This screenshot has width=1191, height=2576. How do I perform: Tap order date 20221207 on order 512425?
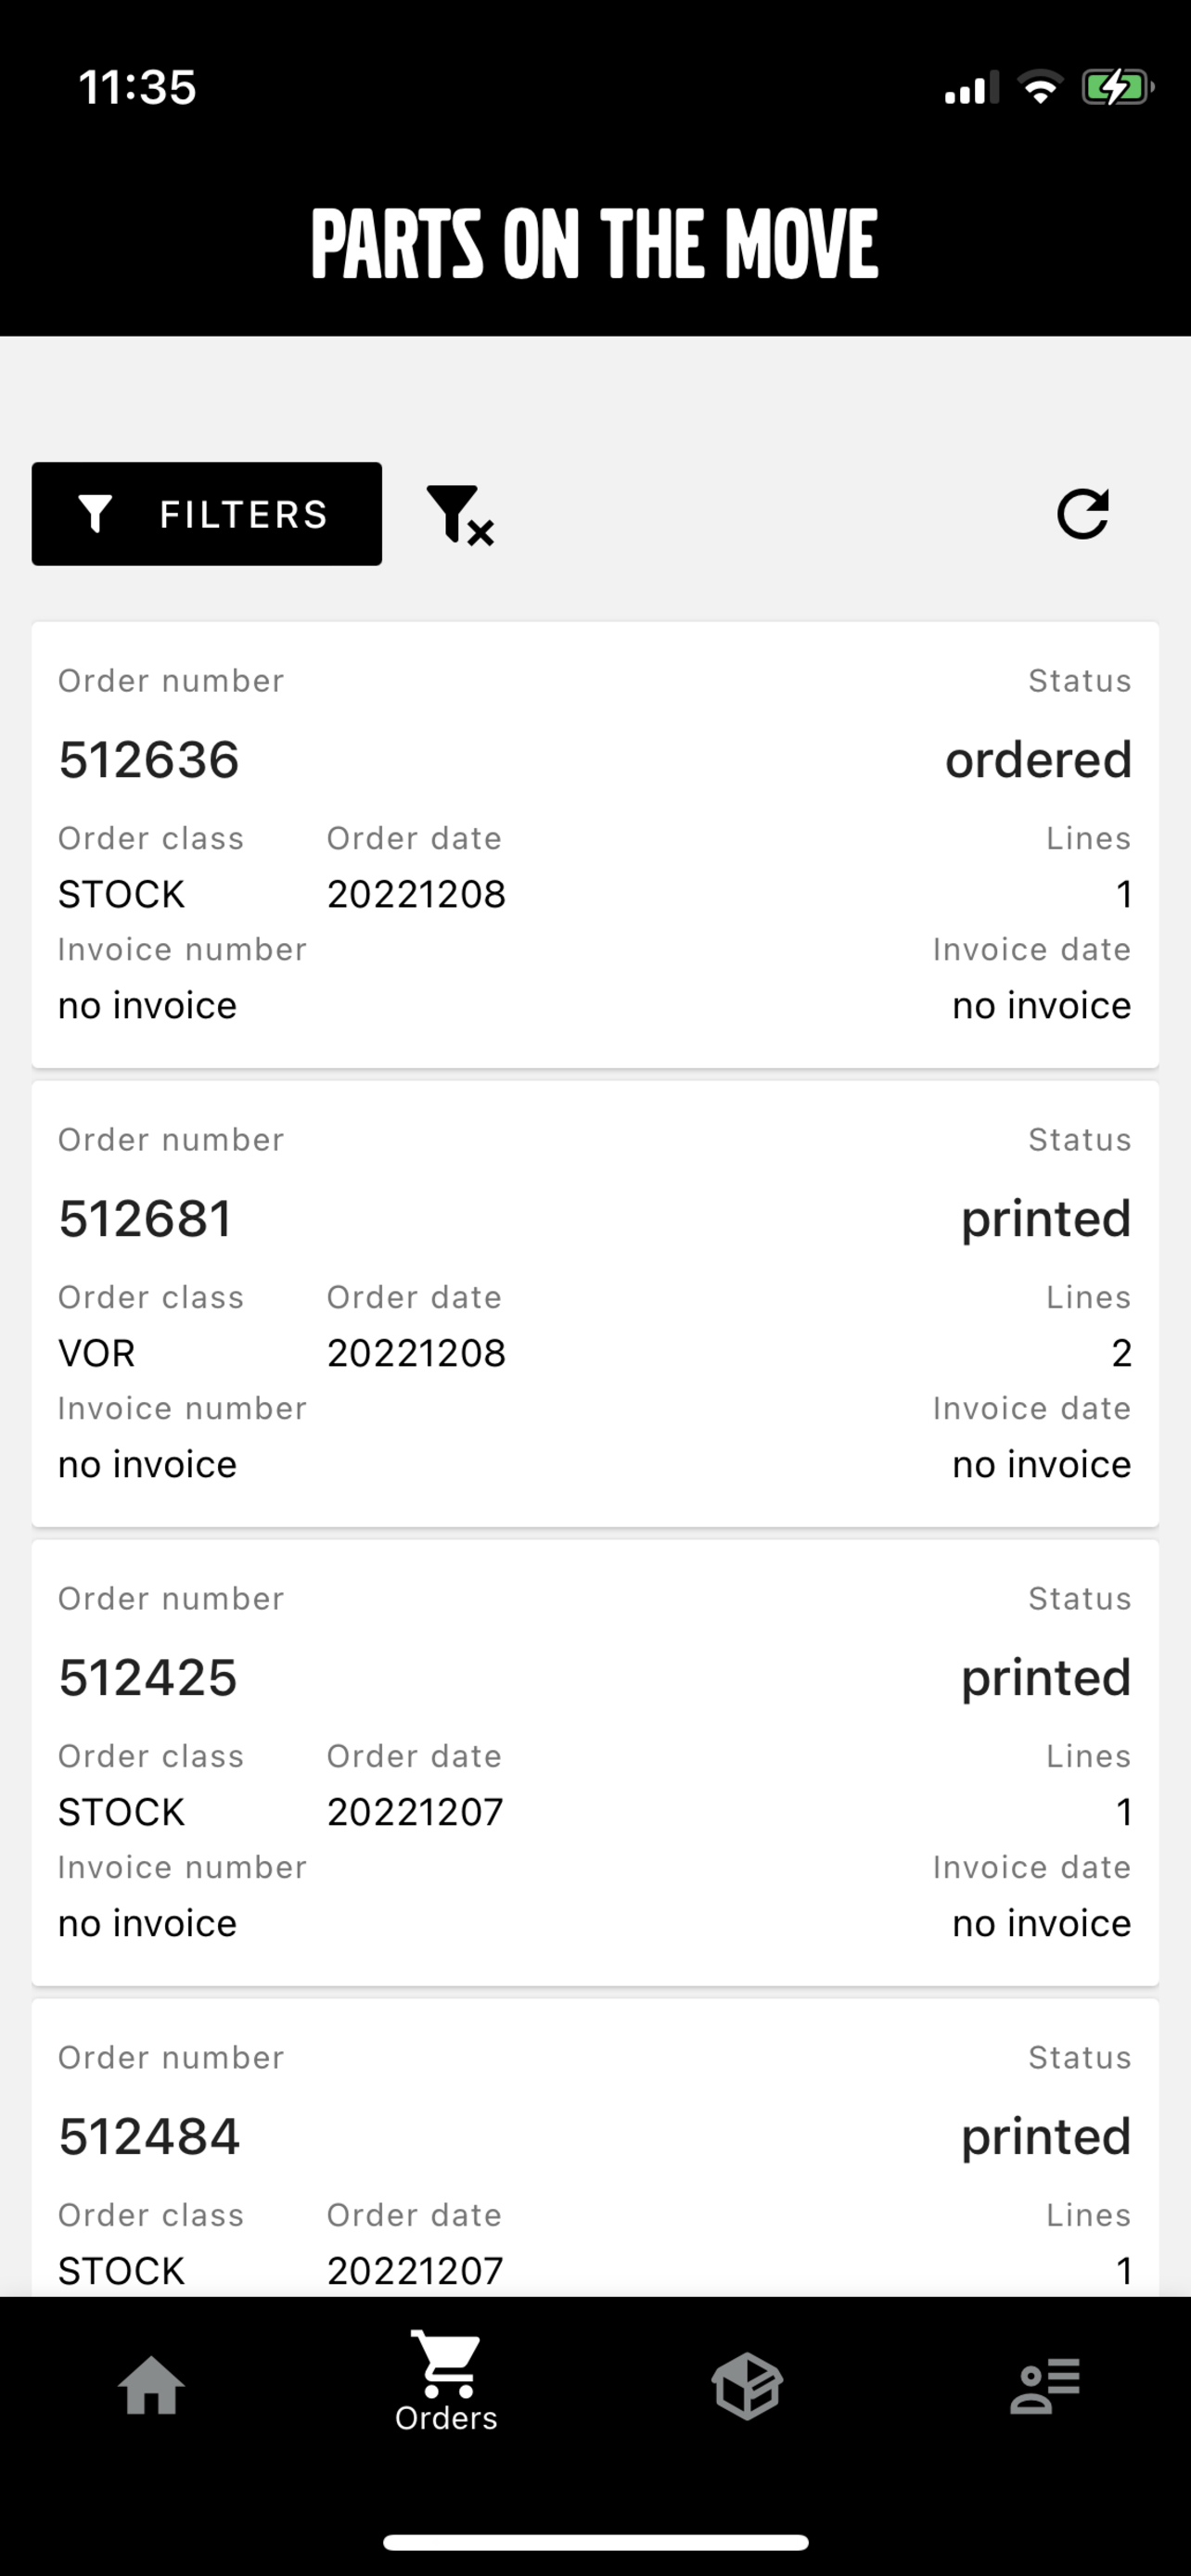pos(415,1812)
